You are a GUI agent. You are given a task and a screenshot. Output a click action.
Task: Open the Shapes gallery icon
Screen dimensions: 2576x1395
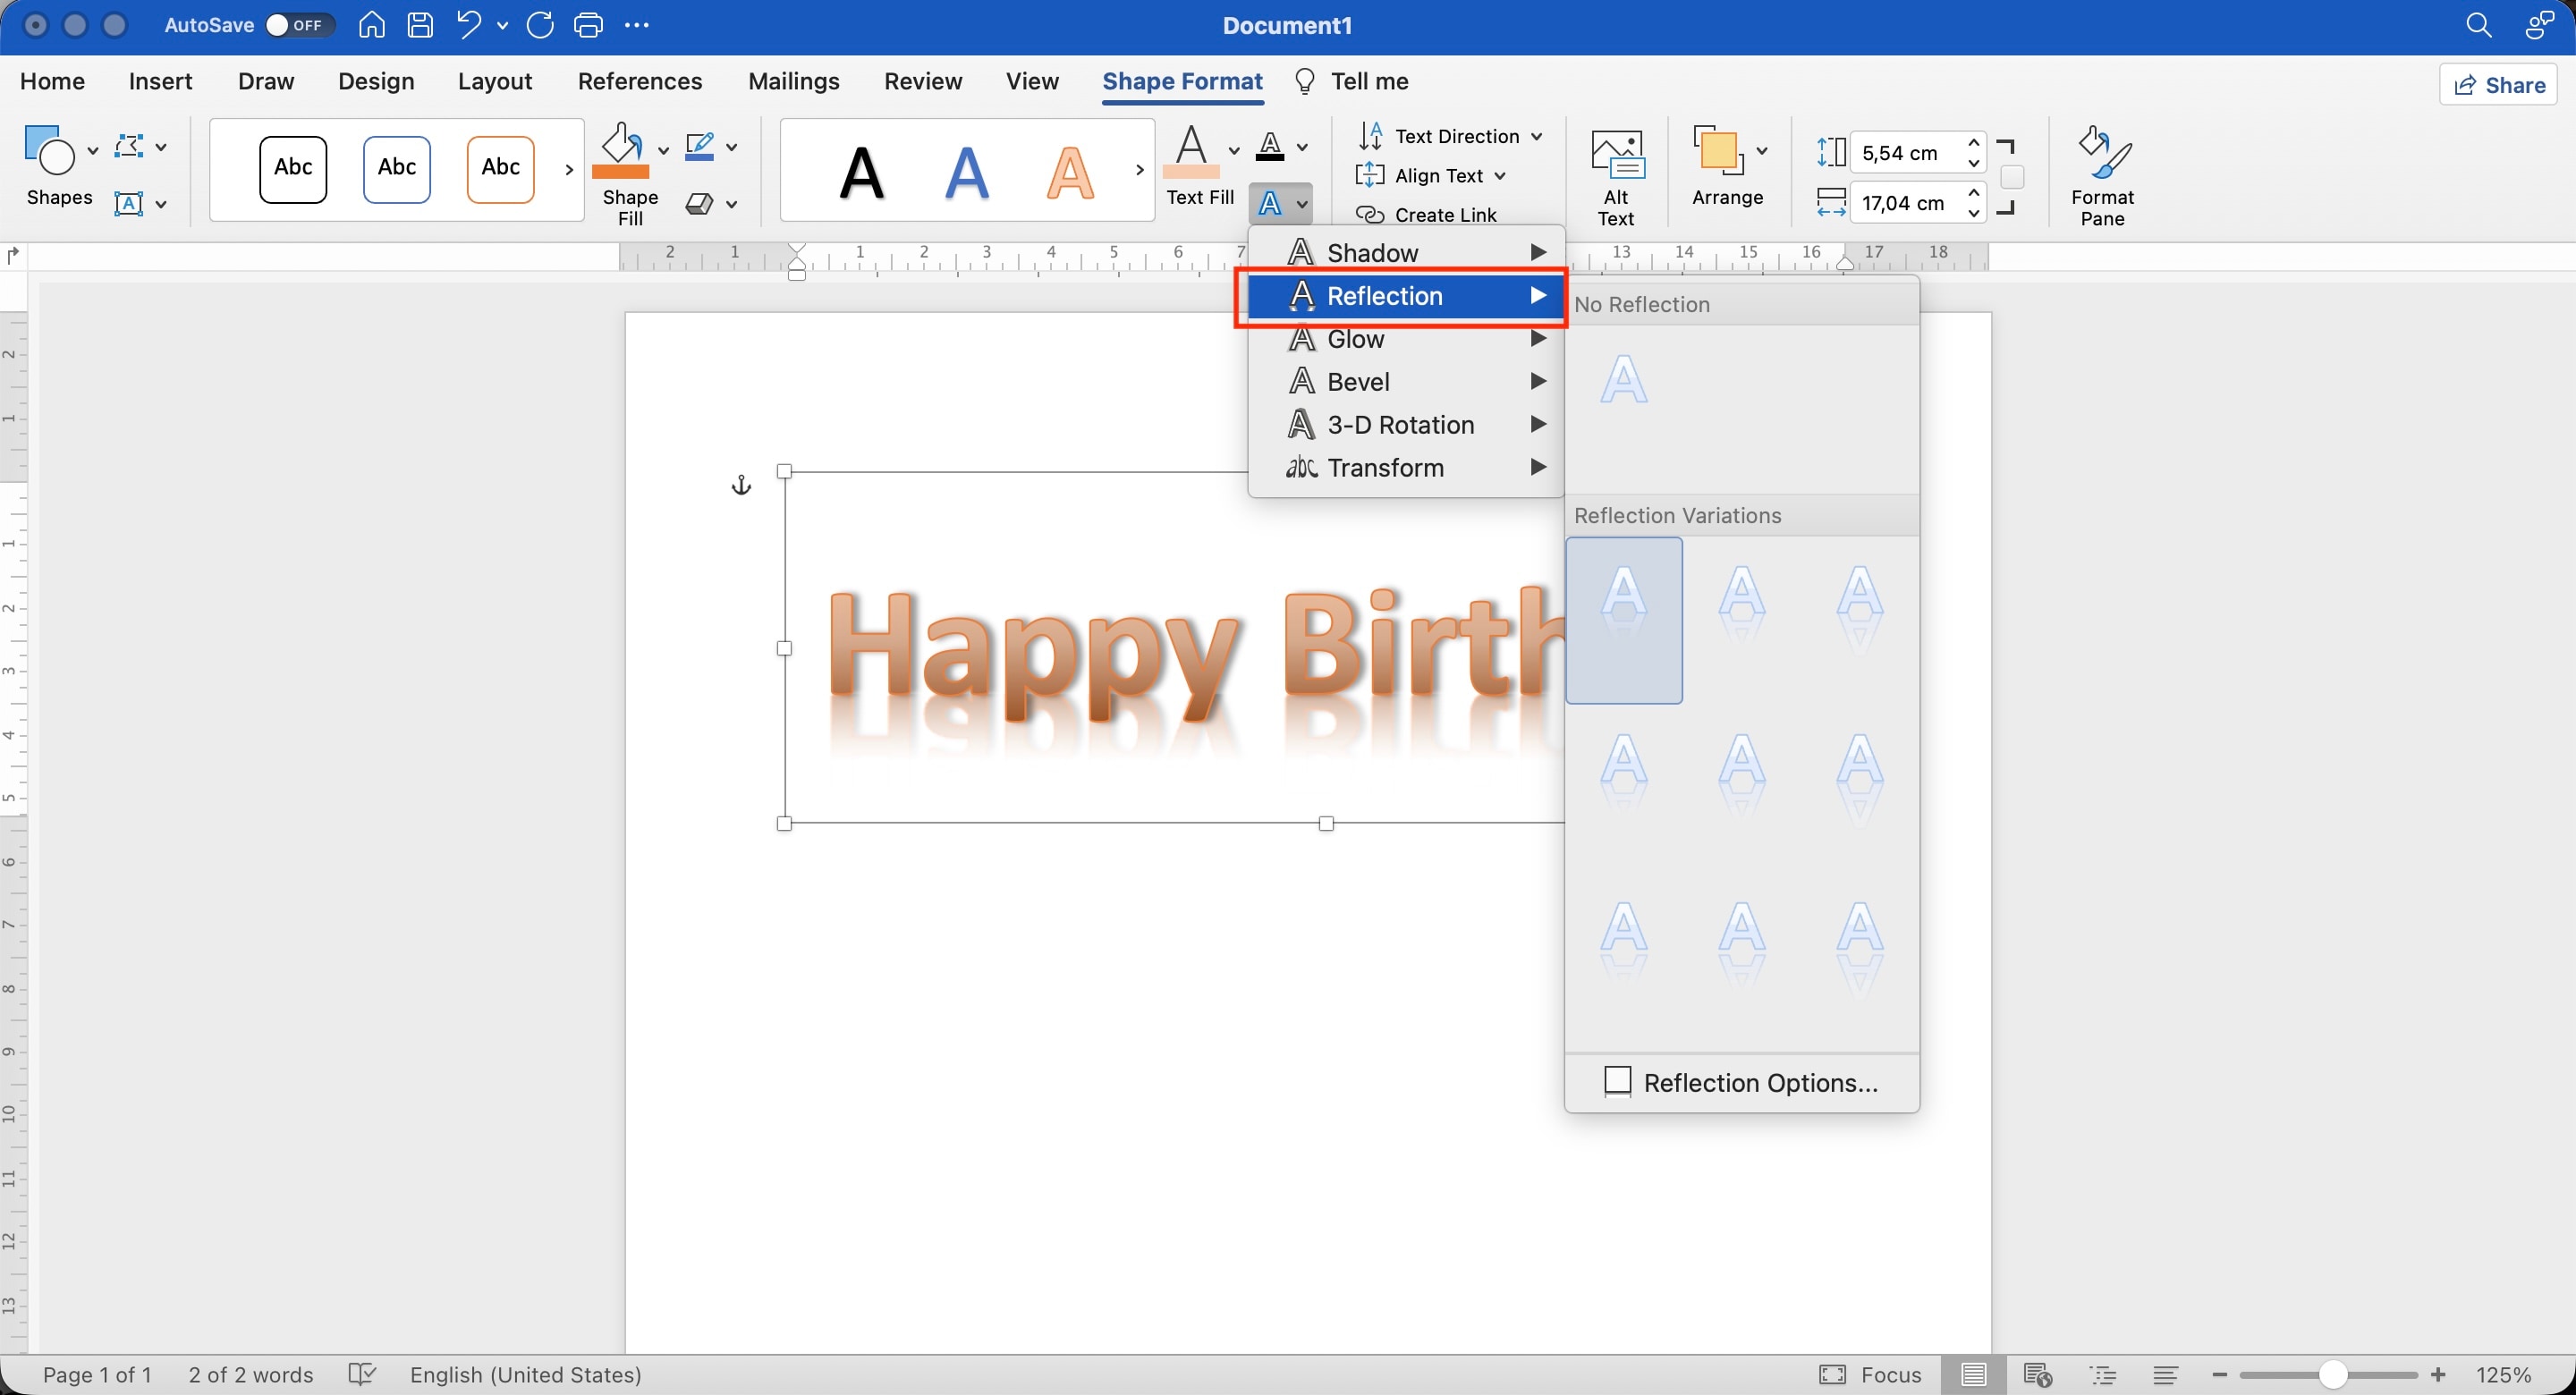49,149
